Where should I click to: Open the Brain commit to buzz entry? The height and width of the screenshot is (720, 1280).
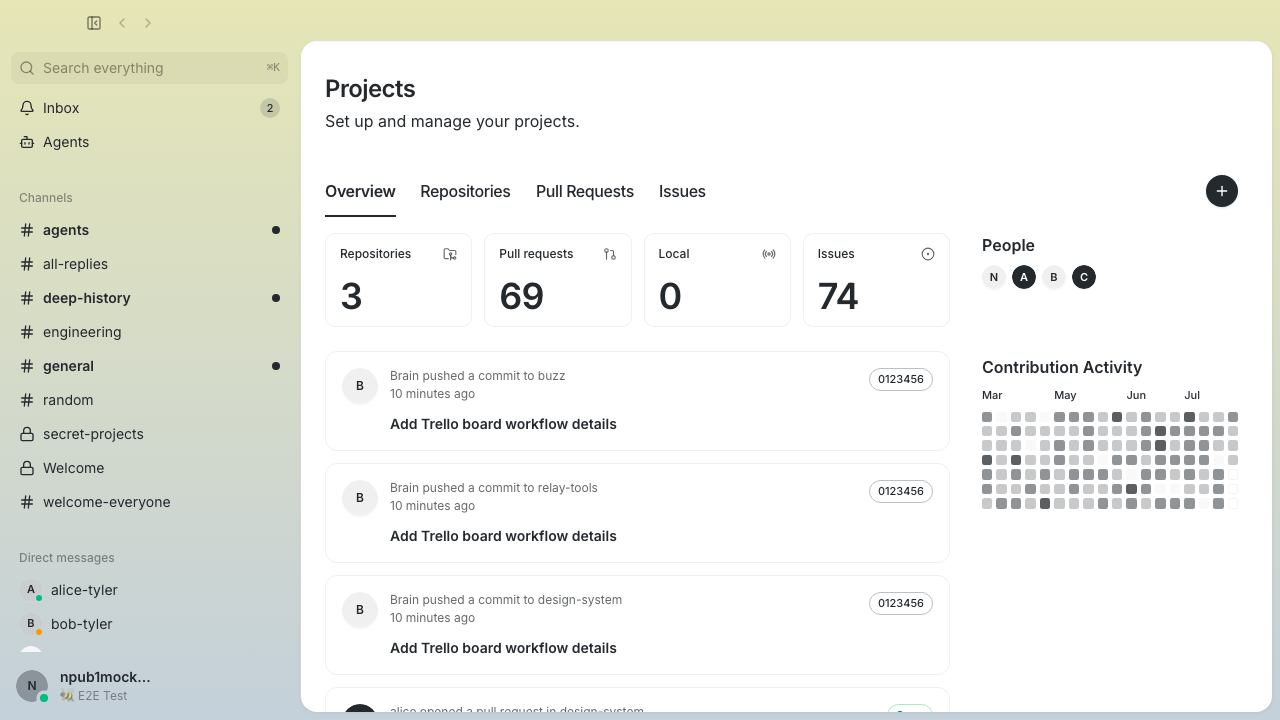point(637,401)
